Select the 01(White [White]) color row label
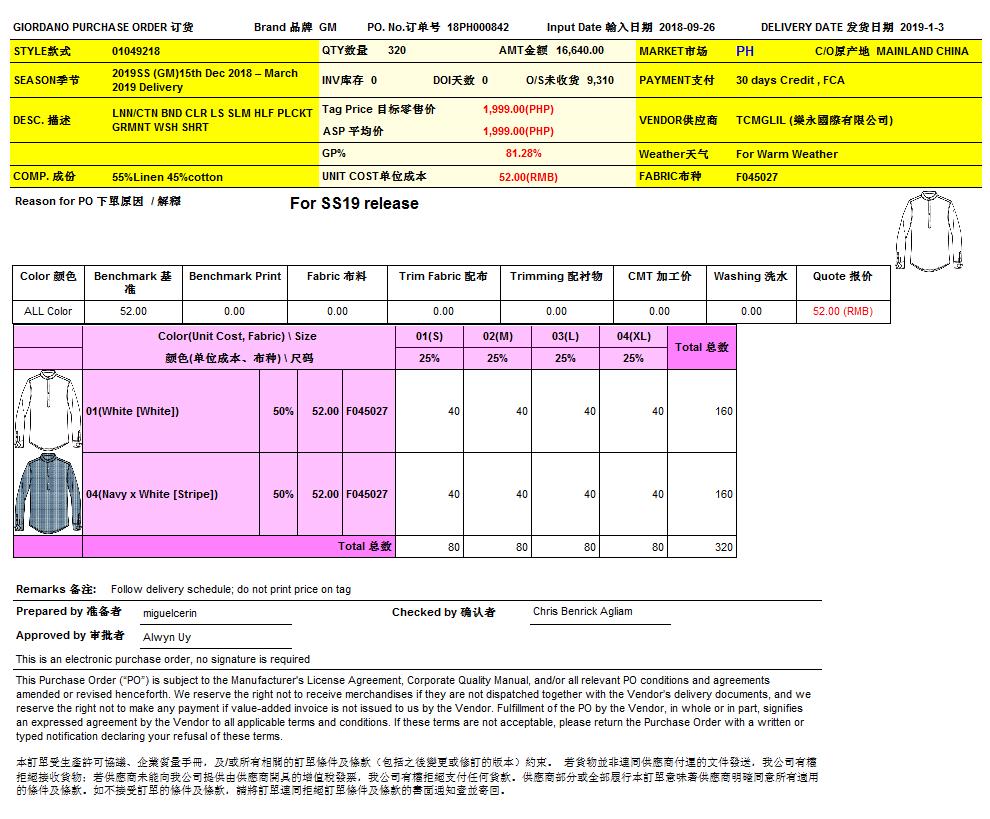The width and height of the screenshot is (990, 819). [132, 411]
